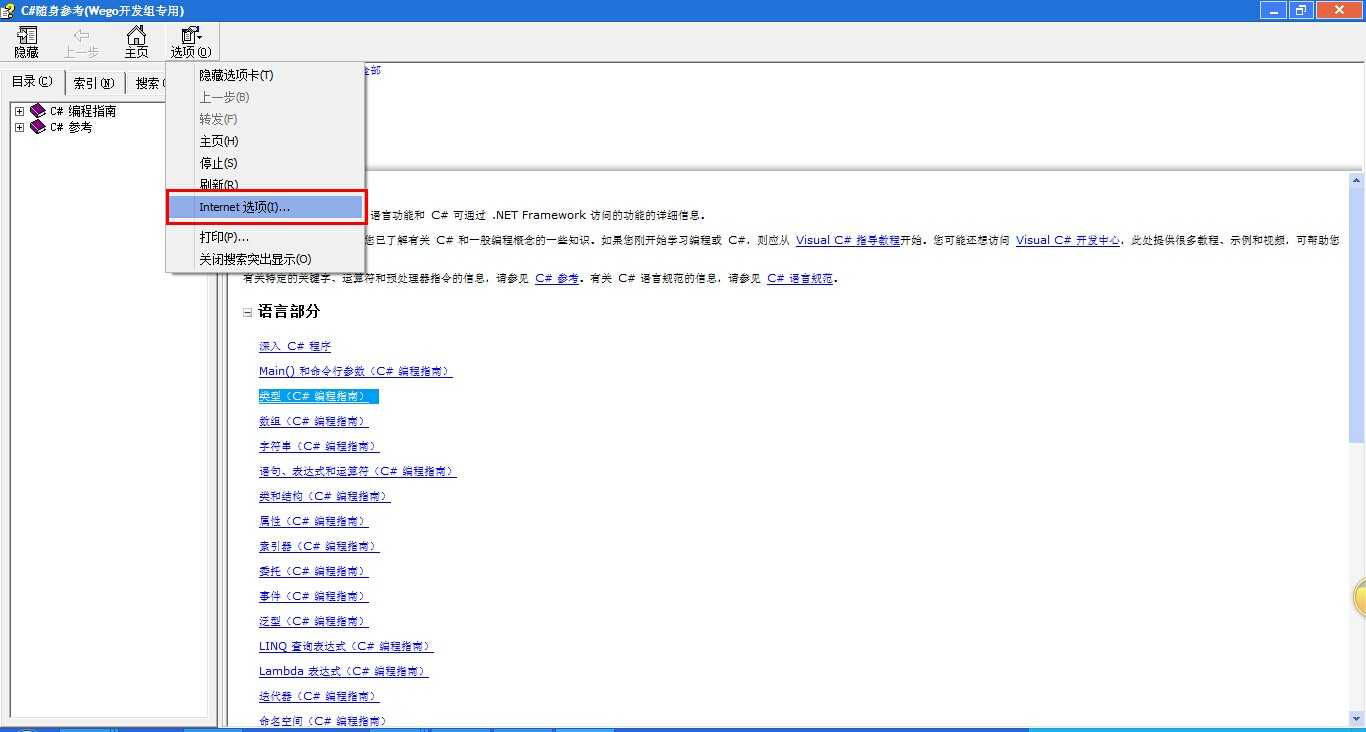Open Internet 选项(I)... from the menu
The width and height of the screenshot is (1366, 732).
265,207
